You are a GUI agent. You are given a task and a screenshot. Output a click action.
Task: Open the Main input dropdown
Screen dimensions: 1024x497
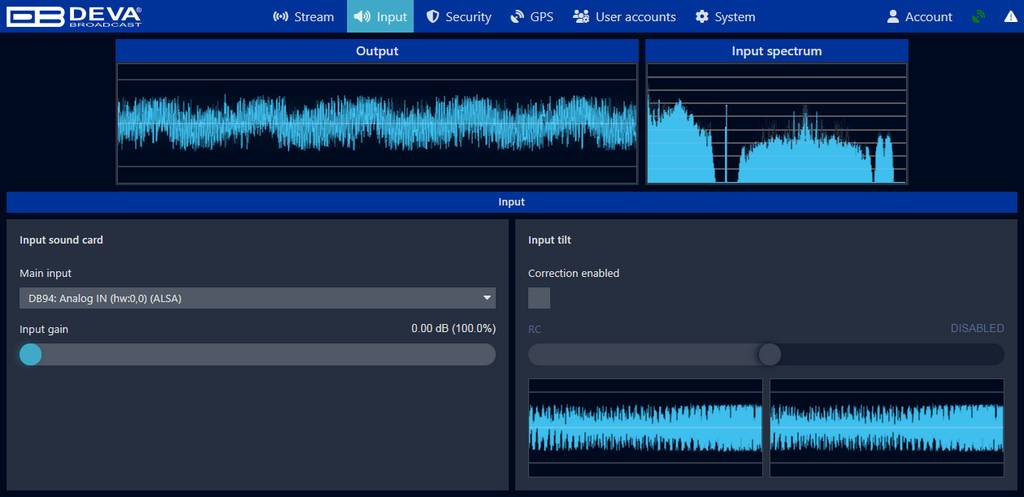[x=257, y=298]
